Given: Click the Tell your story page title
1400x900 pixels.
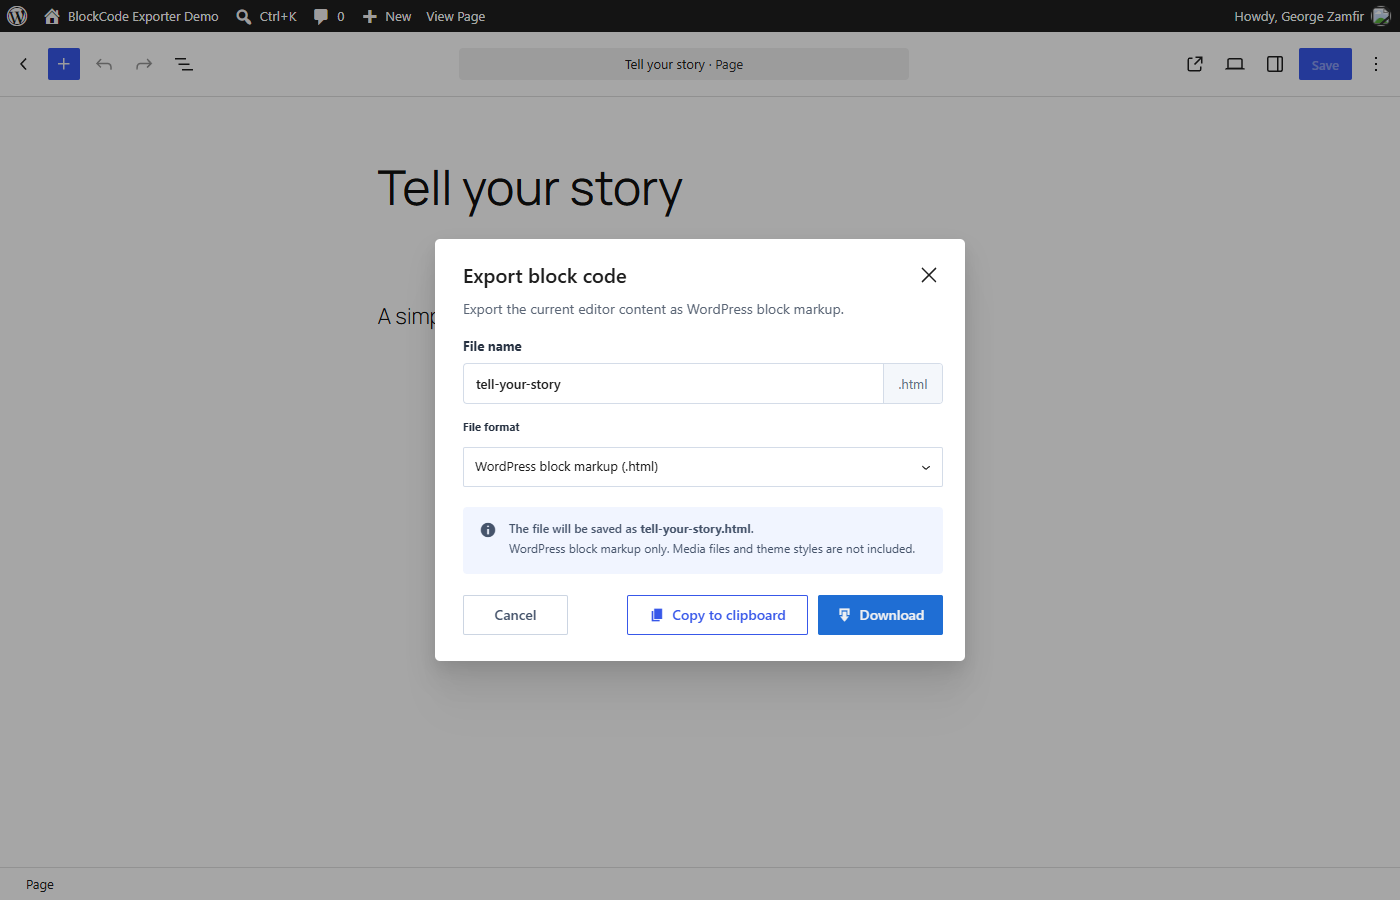Looking at the screenshot, I should tap(530, 189).
